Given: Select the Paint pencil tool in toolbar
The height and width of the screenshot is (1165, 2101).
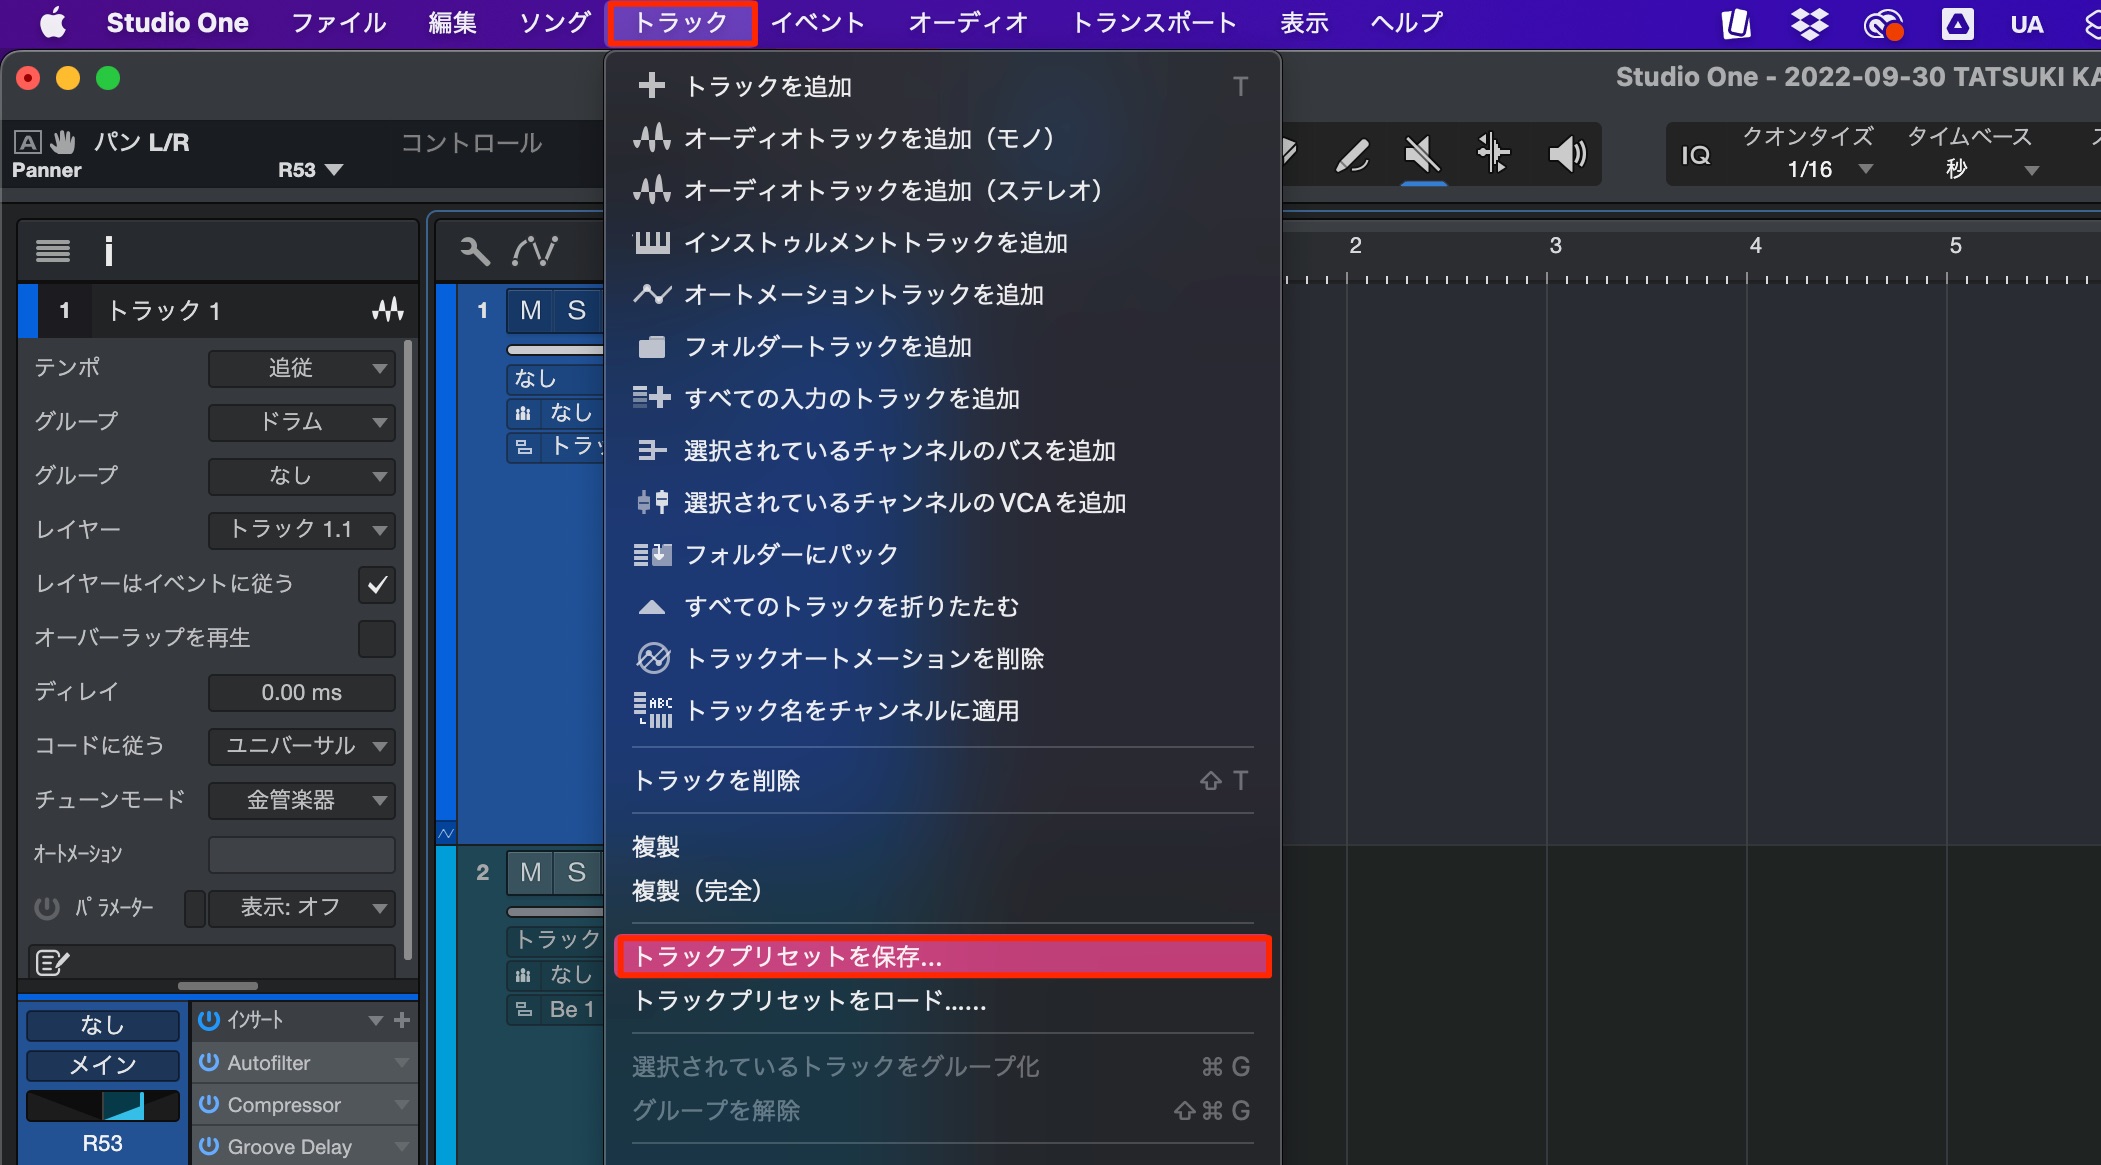Looking at the screenshot, I should [1352, 155].
